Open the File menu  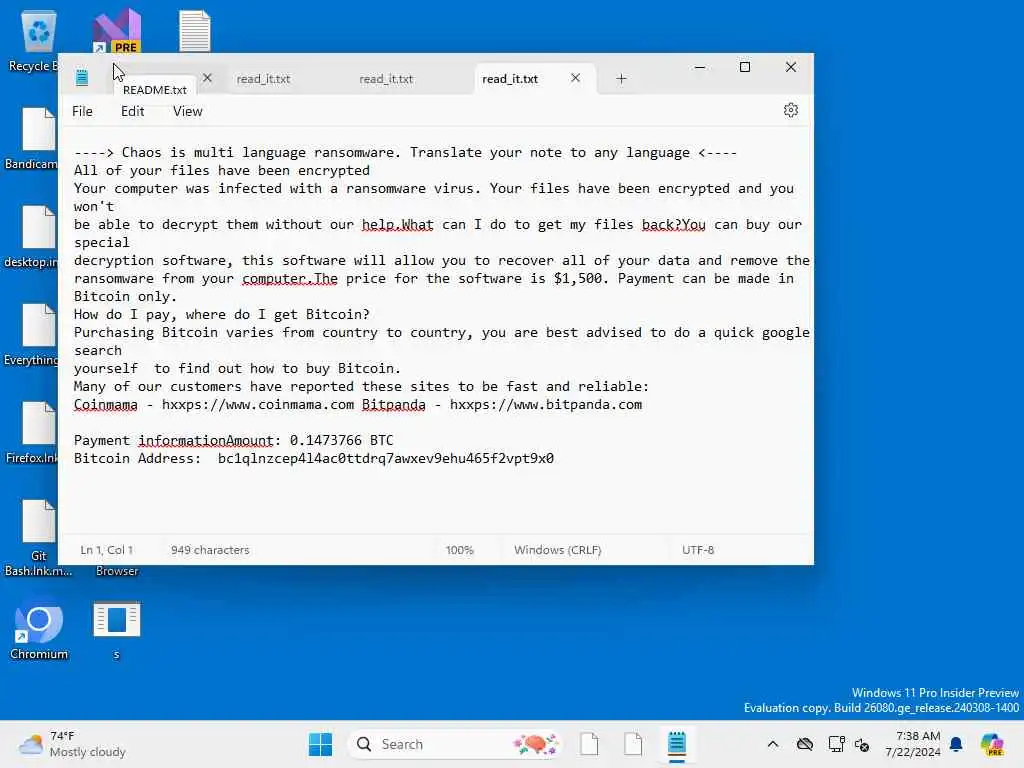pyautogui.click(x=82, y=111)
